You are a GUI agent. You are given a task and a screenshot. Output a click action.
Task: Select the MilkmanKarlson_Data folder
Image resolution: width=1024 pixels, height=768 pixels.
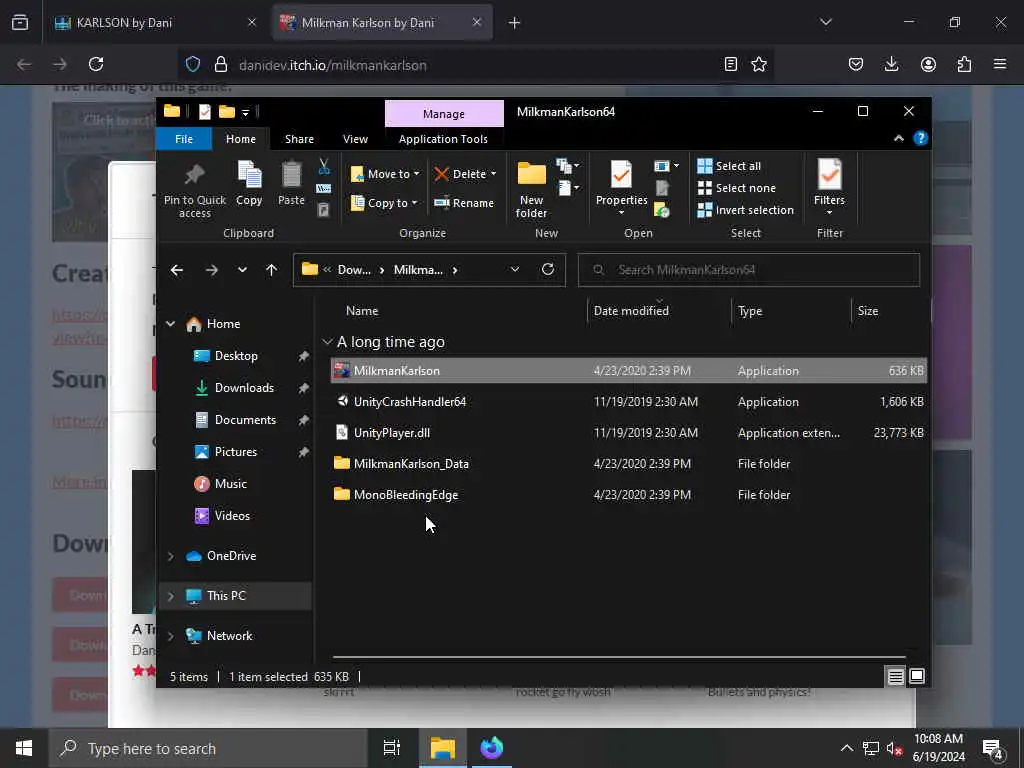pos(628,464)
